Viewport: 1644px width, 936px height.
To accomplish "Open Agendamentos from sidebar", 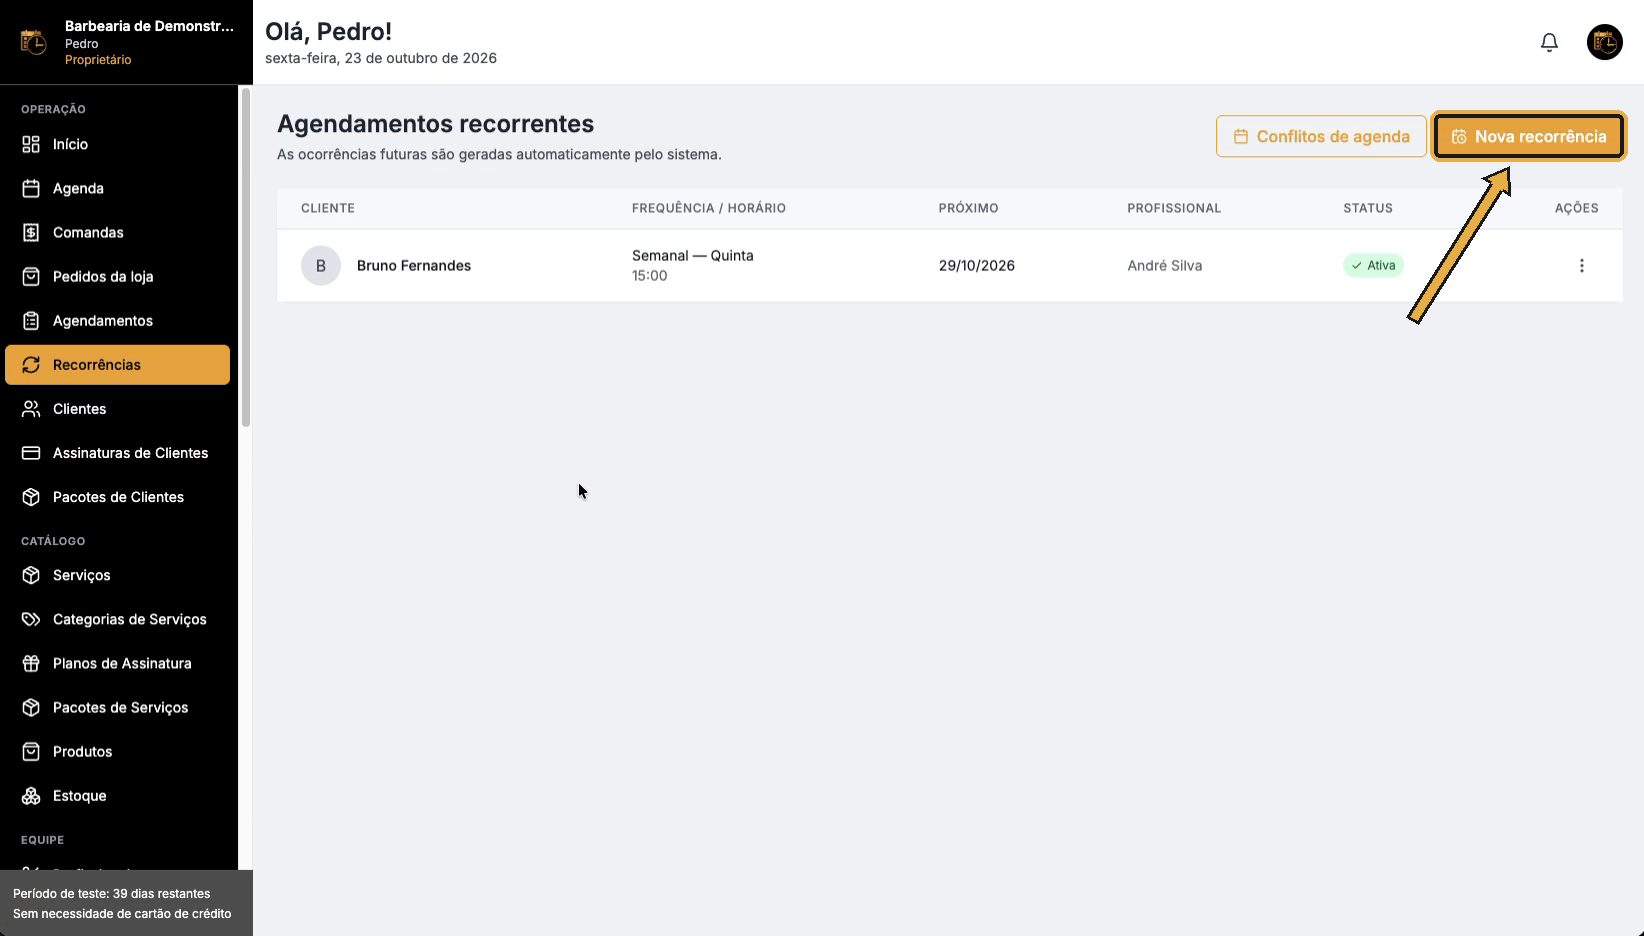I will pos(118,320).
